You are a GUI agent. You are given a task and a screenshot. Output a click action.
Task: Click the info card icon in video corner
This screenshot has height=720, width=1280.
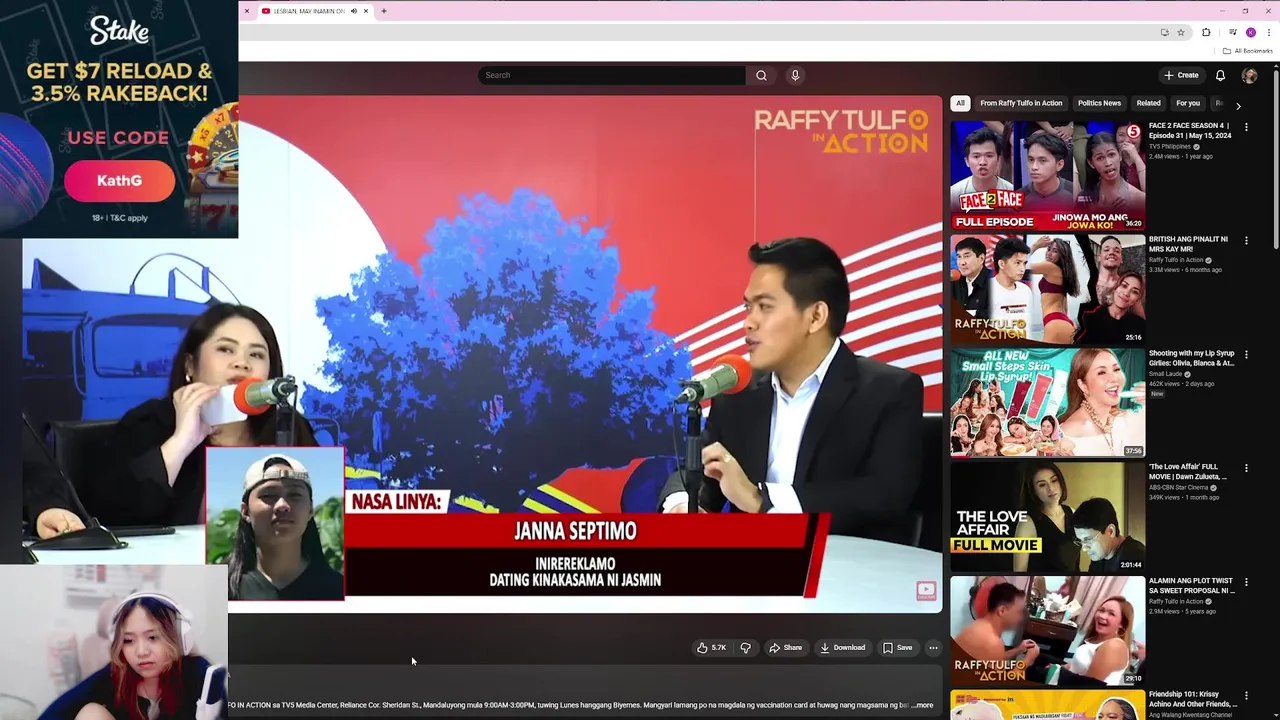(x=926, y=591)
